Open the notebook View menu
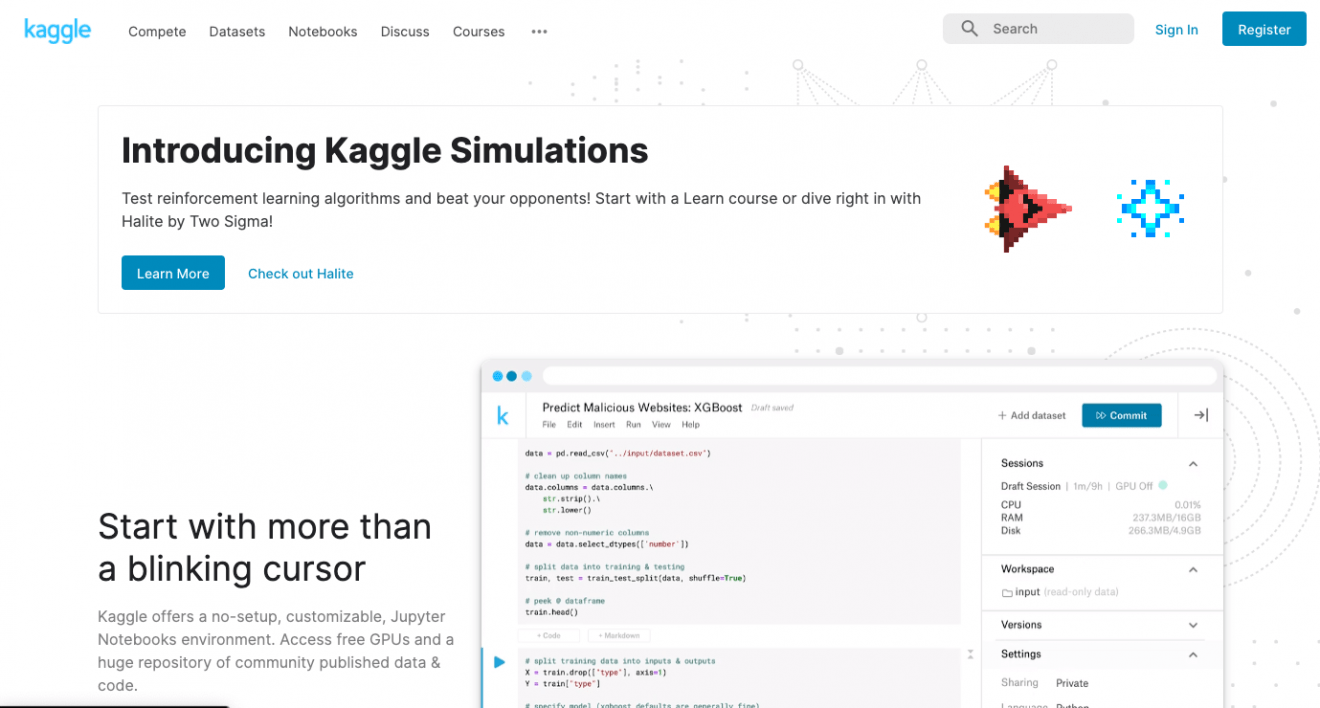1320x708 pixels. click(x=661, y=425)
